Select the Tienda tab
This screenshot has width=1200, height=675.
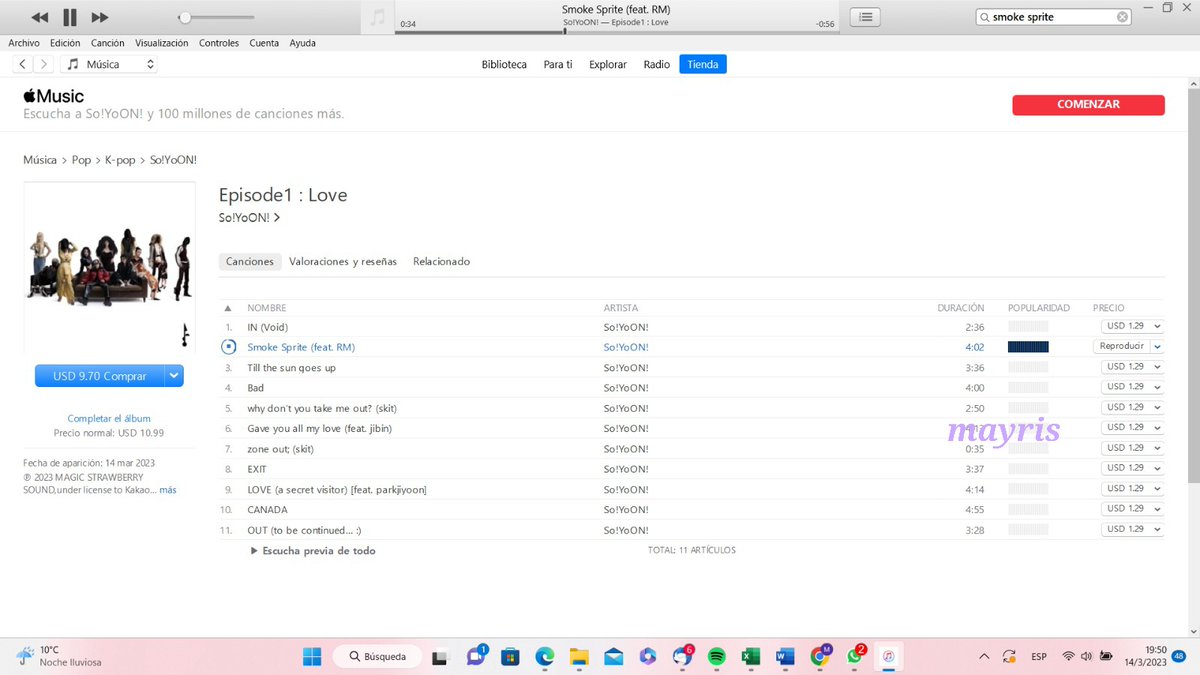(703, 64)
